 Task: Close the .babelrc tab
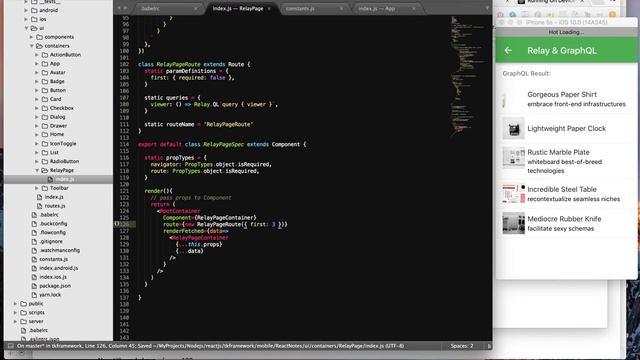point(196,9)
